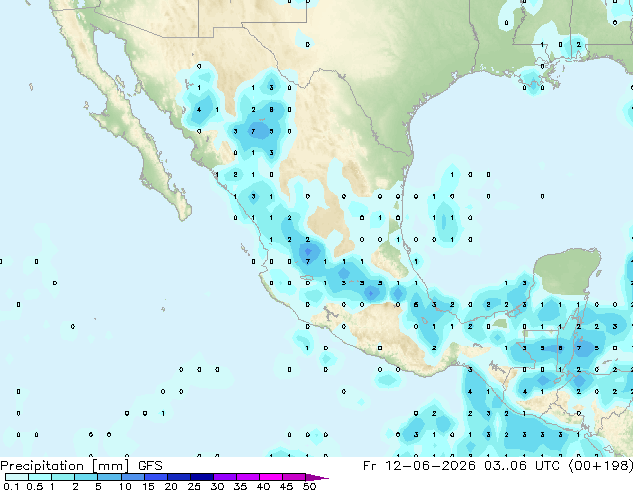Image resolution: width=634 pixels, height=490 pixels.
Task: Click the 0.1–0.5 mm palest legend swatch
Action: [17, 477]
